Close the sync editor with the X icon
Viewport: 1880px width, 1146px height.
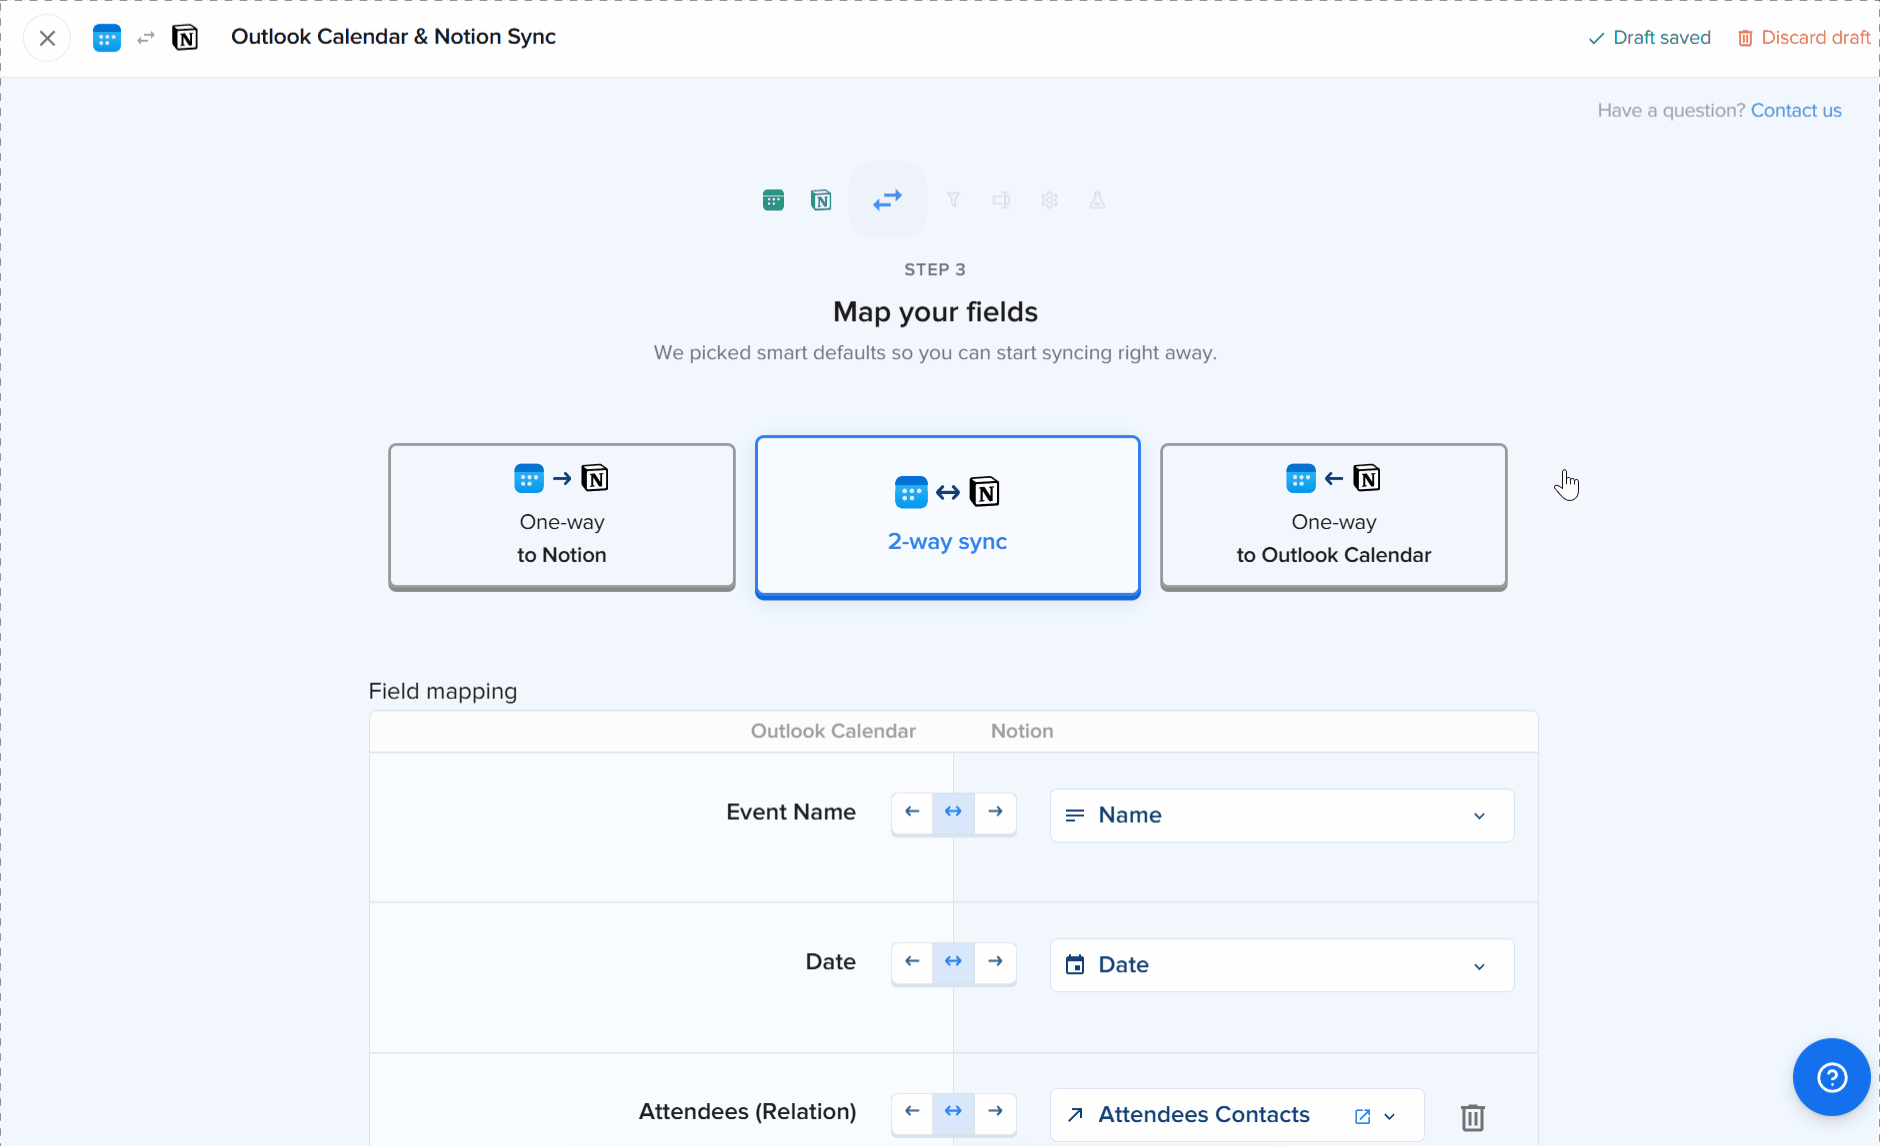pos(47,38)
